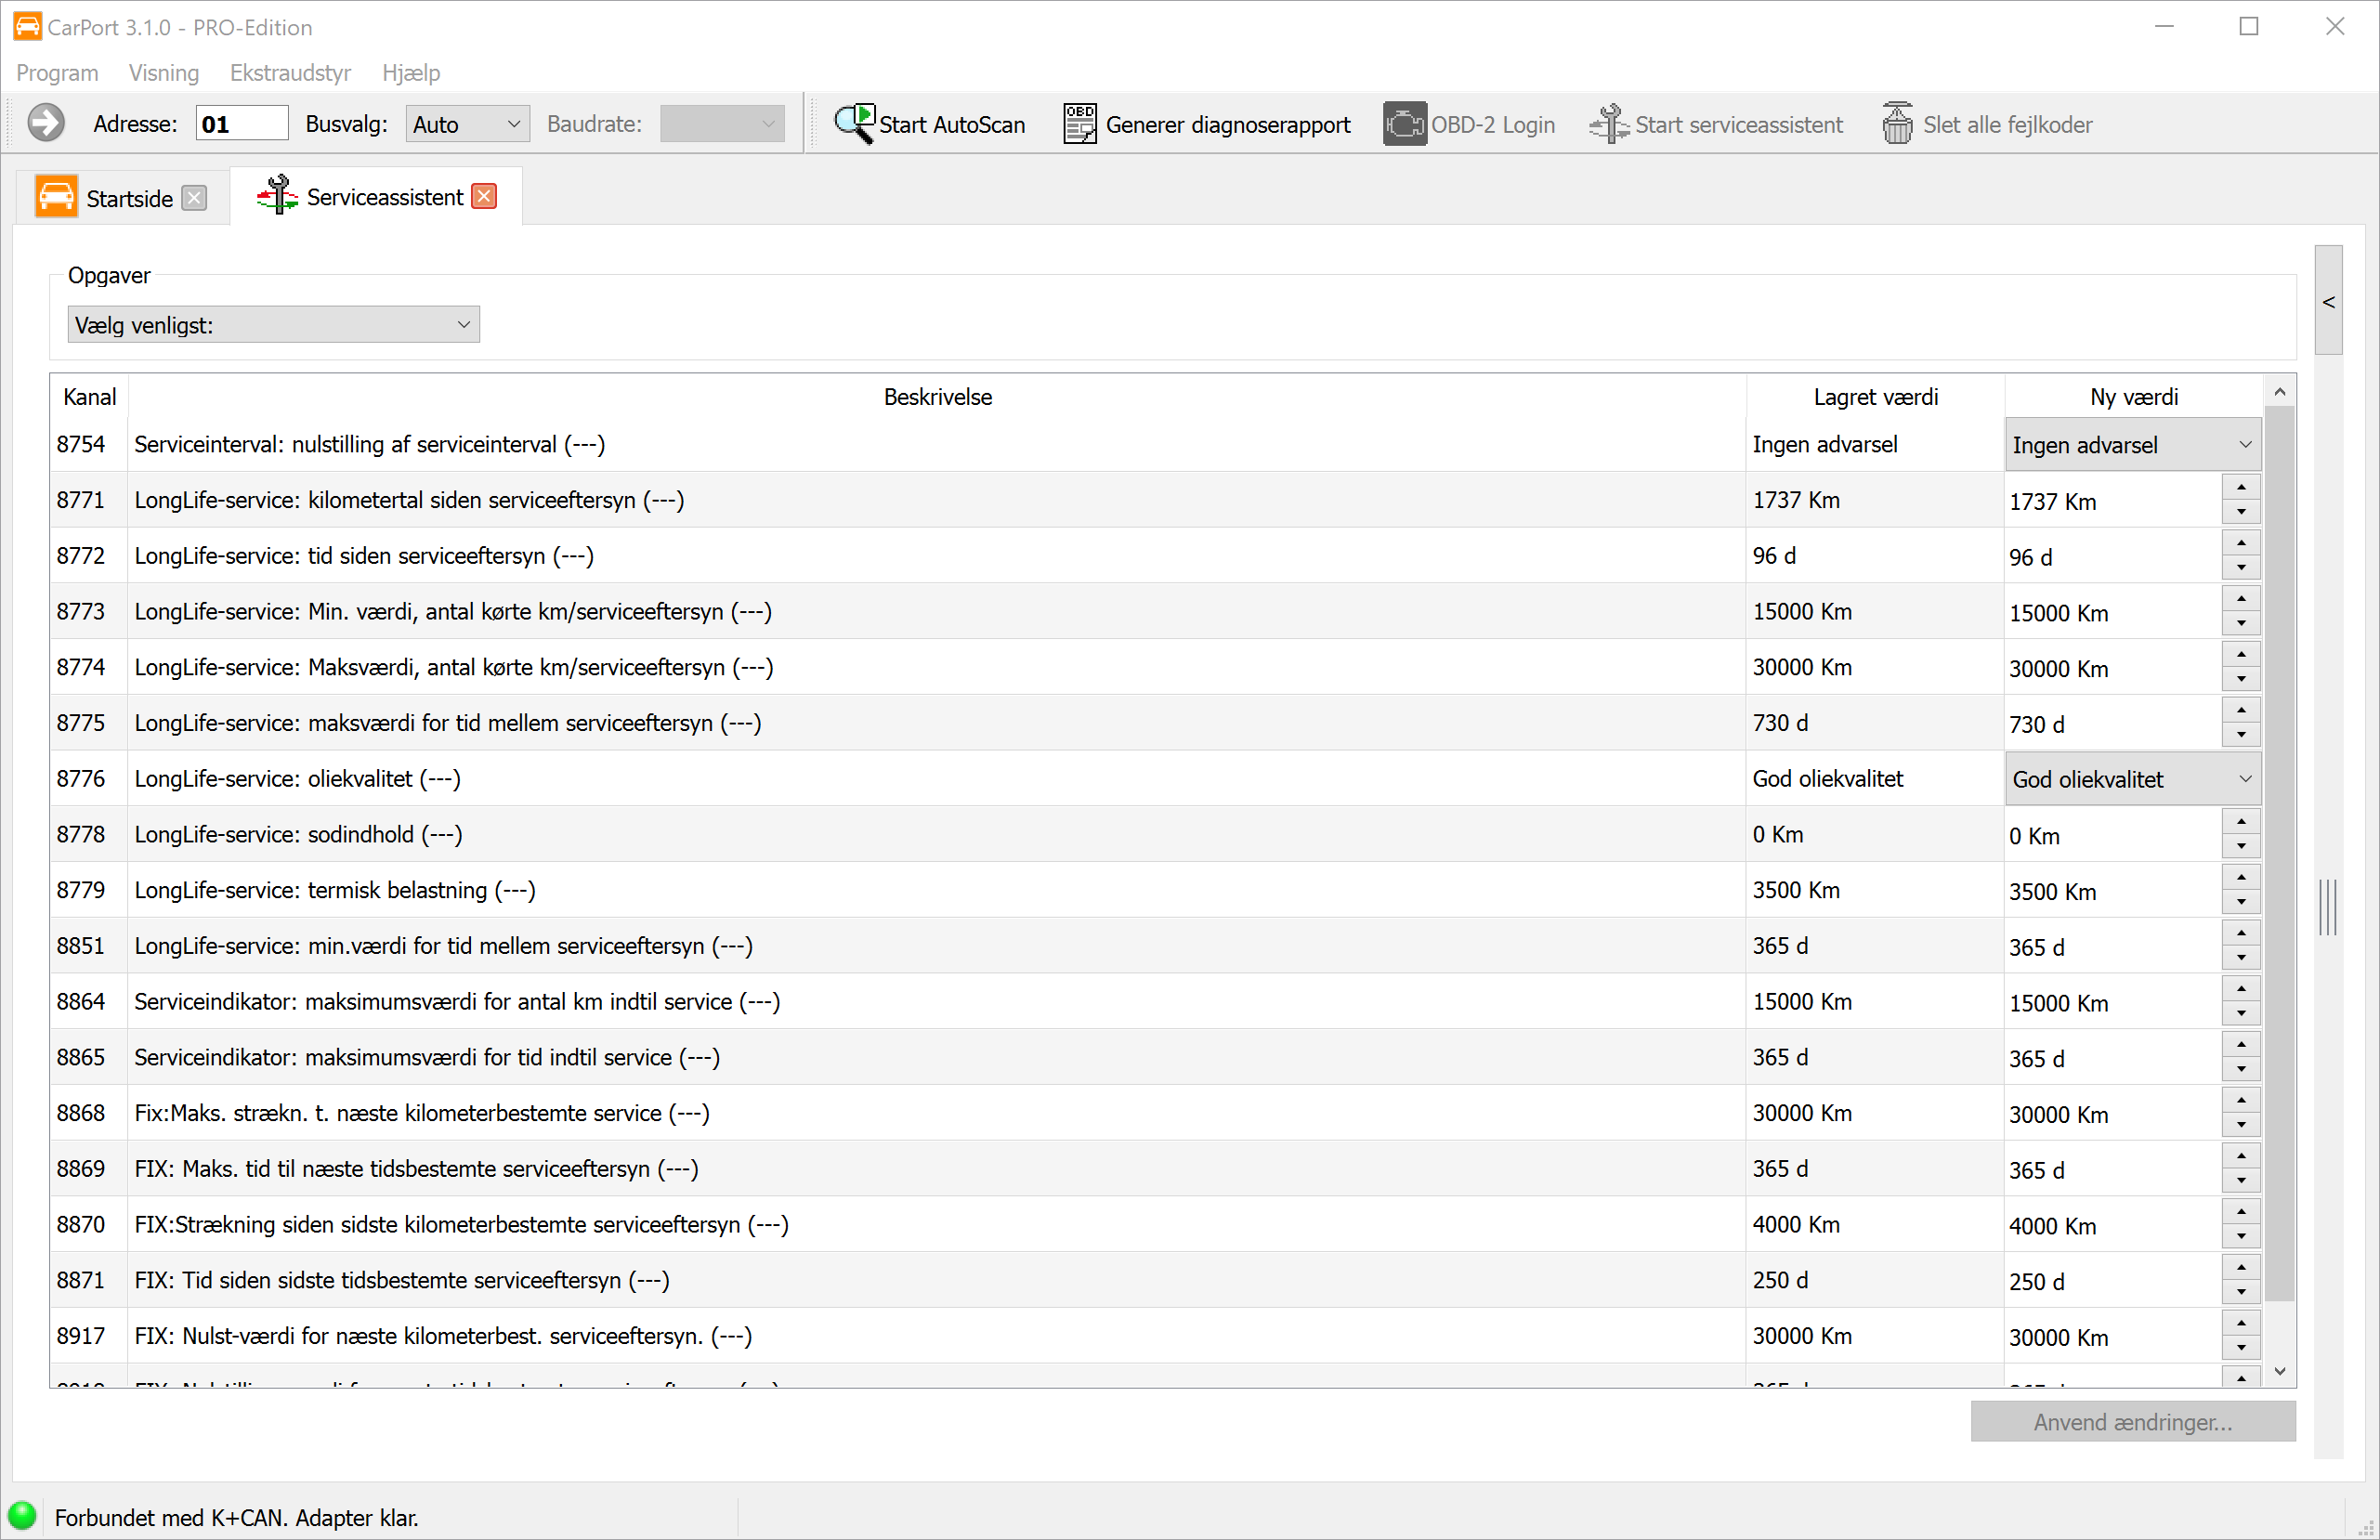The width and height of the screenshot is (2380, 1540).
Task: Open the God oliekvalitet new-value dropdown
Action: (2132, 779)
